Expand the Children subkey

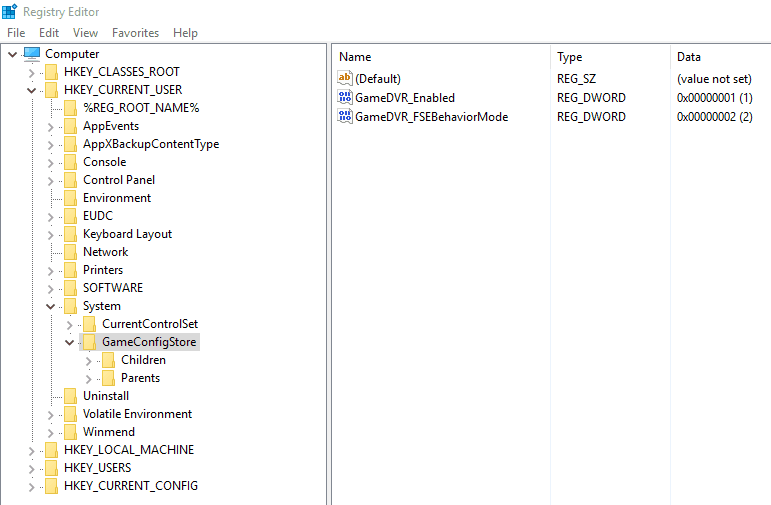tap(89, 361)
